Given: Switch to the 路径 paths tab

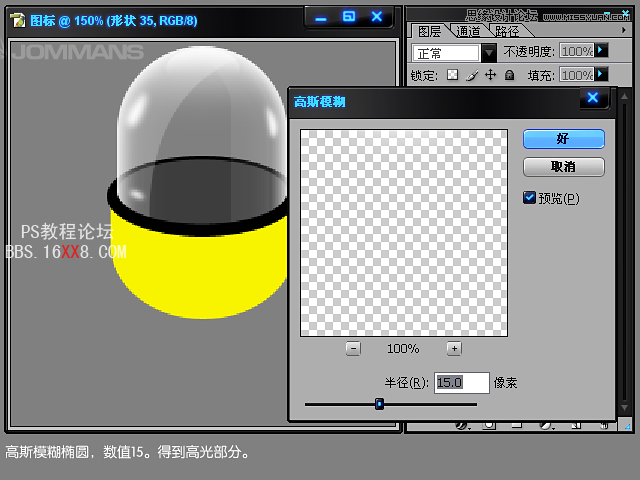Looking at the screenshot, I should (x=508, y=32).
